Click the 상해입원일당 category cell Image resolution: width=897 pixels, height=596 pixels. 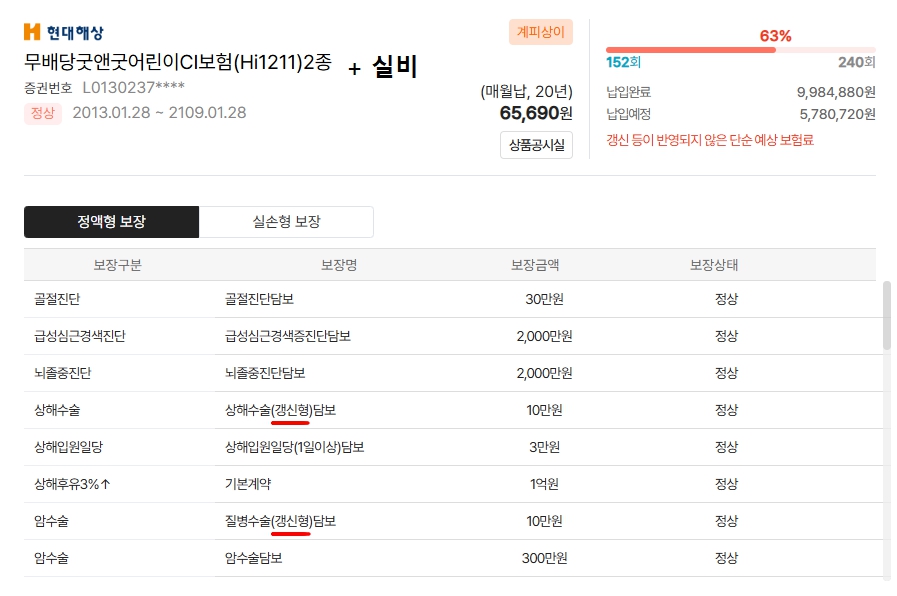(69, 447)
